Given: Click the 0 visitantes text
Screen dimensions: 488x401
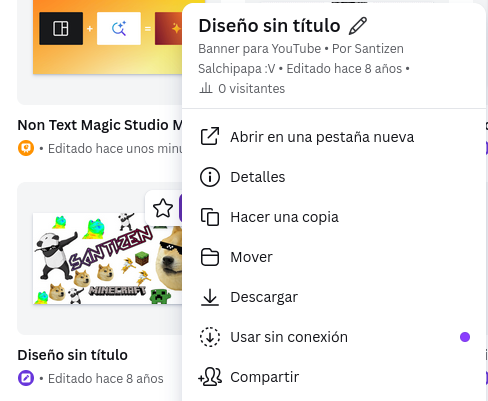Looking at the screenshot, I should pos(252,89).
